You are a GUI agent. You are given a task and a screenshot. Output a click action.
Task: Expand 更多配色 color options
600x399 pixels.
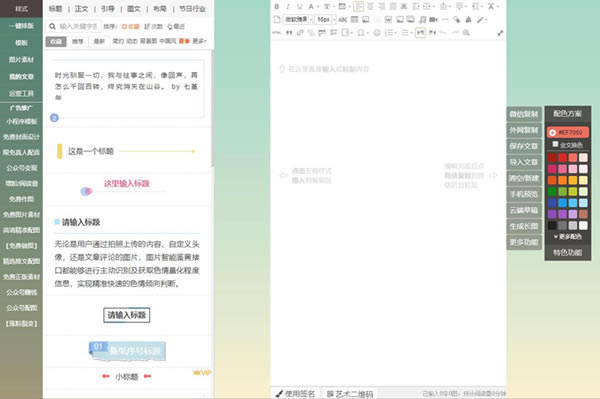pyautogui.click(x=568, y=237)
